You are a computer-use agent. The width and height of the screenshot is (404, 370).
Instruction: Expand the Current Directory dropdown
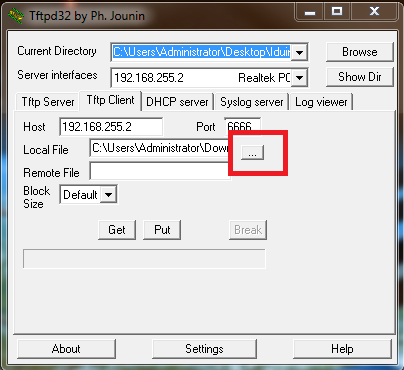pos(299,52)
